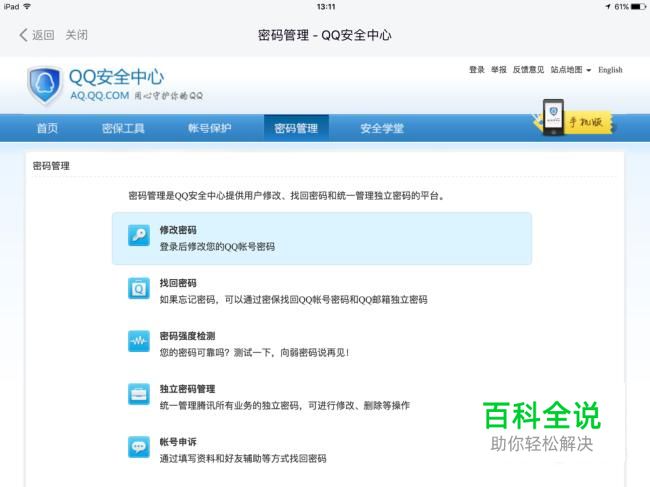Open the 密码强度检测 heading link
Image resolution: width=650 pixels, height=487 pixels.
(187, 336)
